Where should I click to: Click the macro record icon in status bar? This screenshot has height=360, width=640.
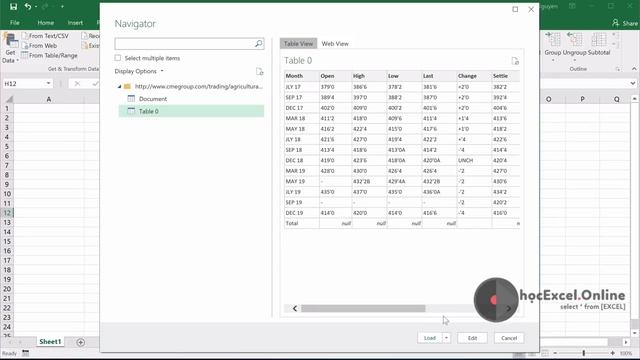tap(25, 353)
